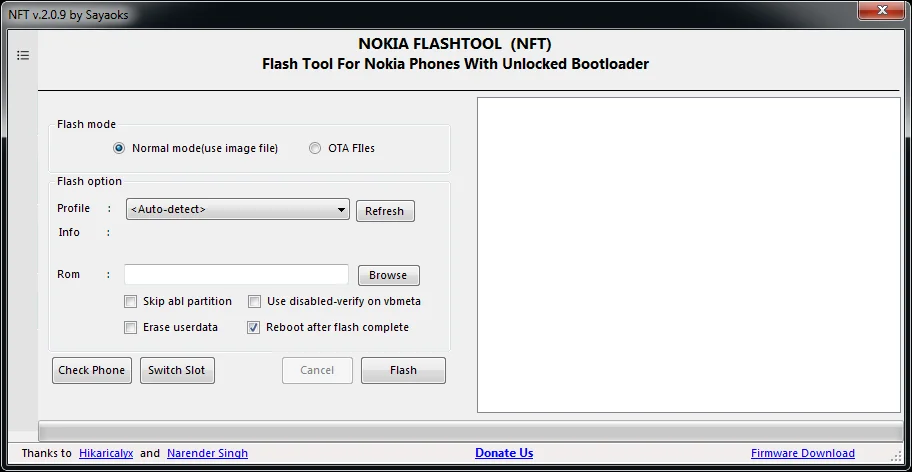Screen dimensions: 912x472
Task: Click the Refresh button
Action: pos(385,211)
